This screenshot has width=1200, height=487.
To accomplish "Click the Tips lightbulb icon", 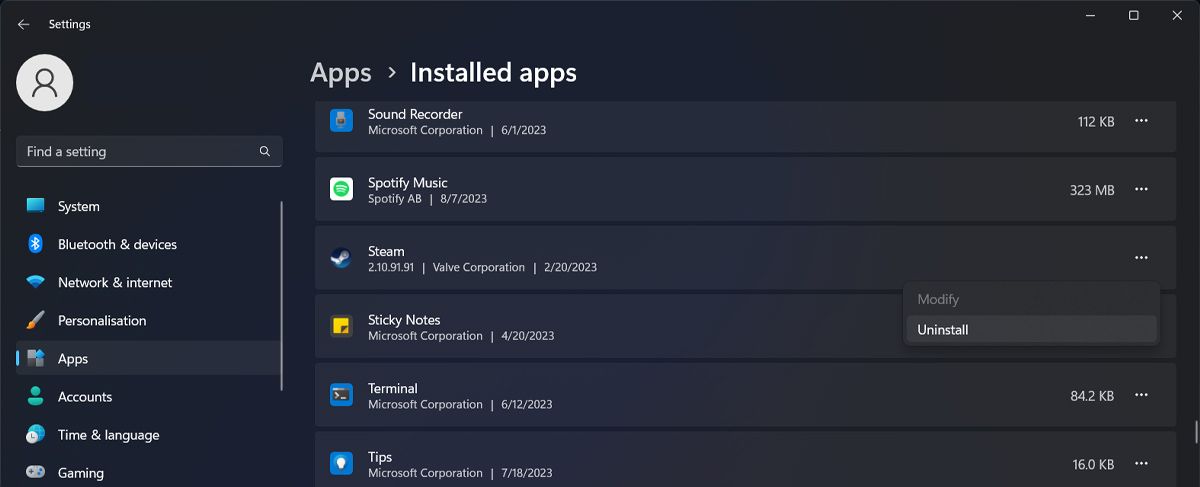I will 341,463.
